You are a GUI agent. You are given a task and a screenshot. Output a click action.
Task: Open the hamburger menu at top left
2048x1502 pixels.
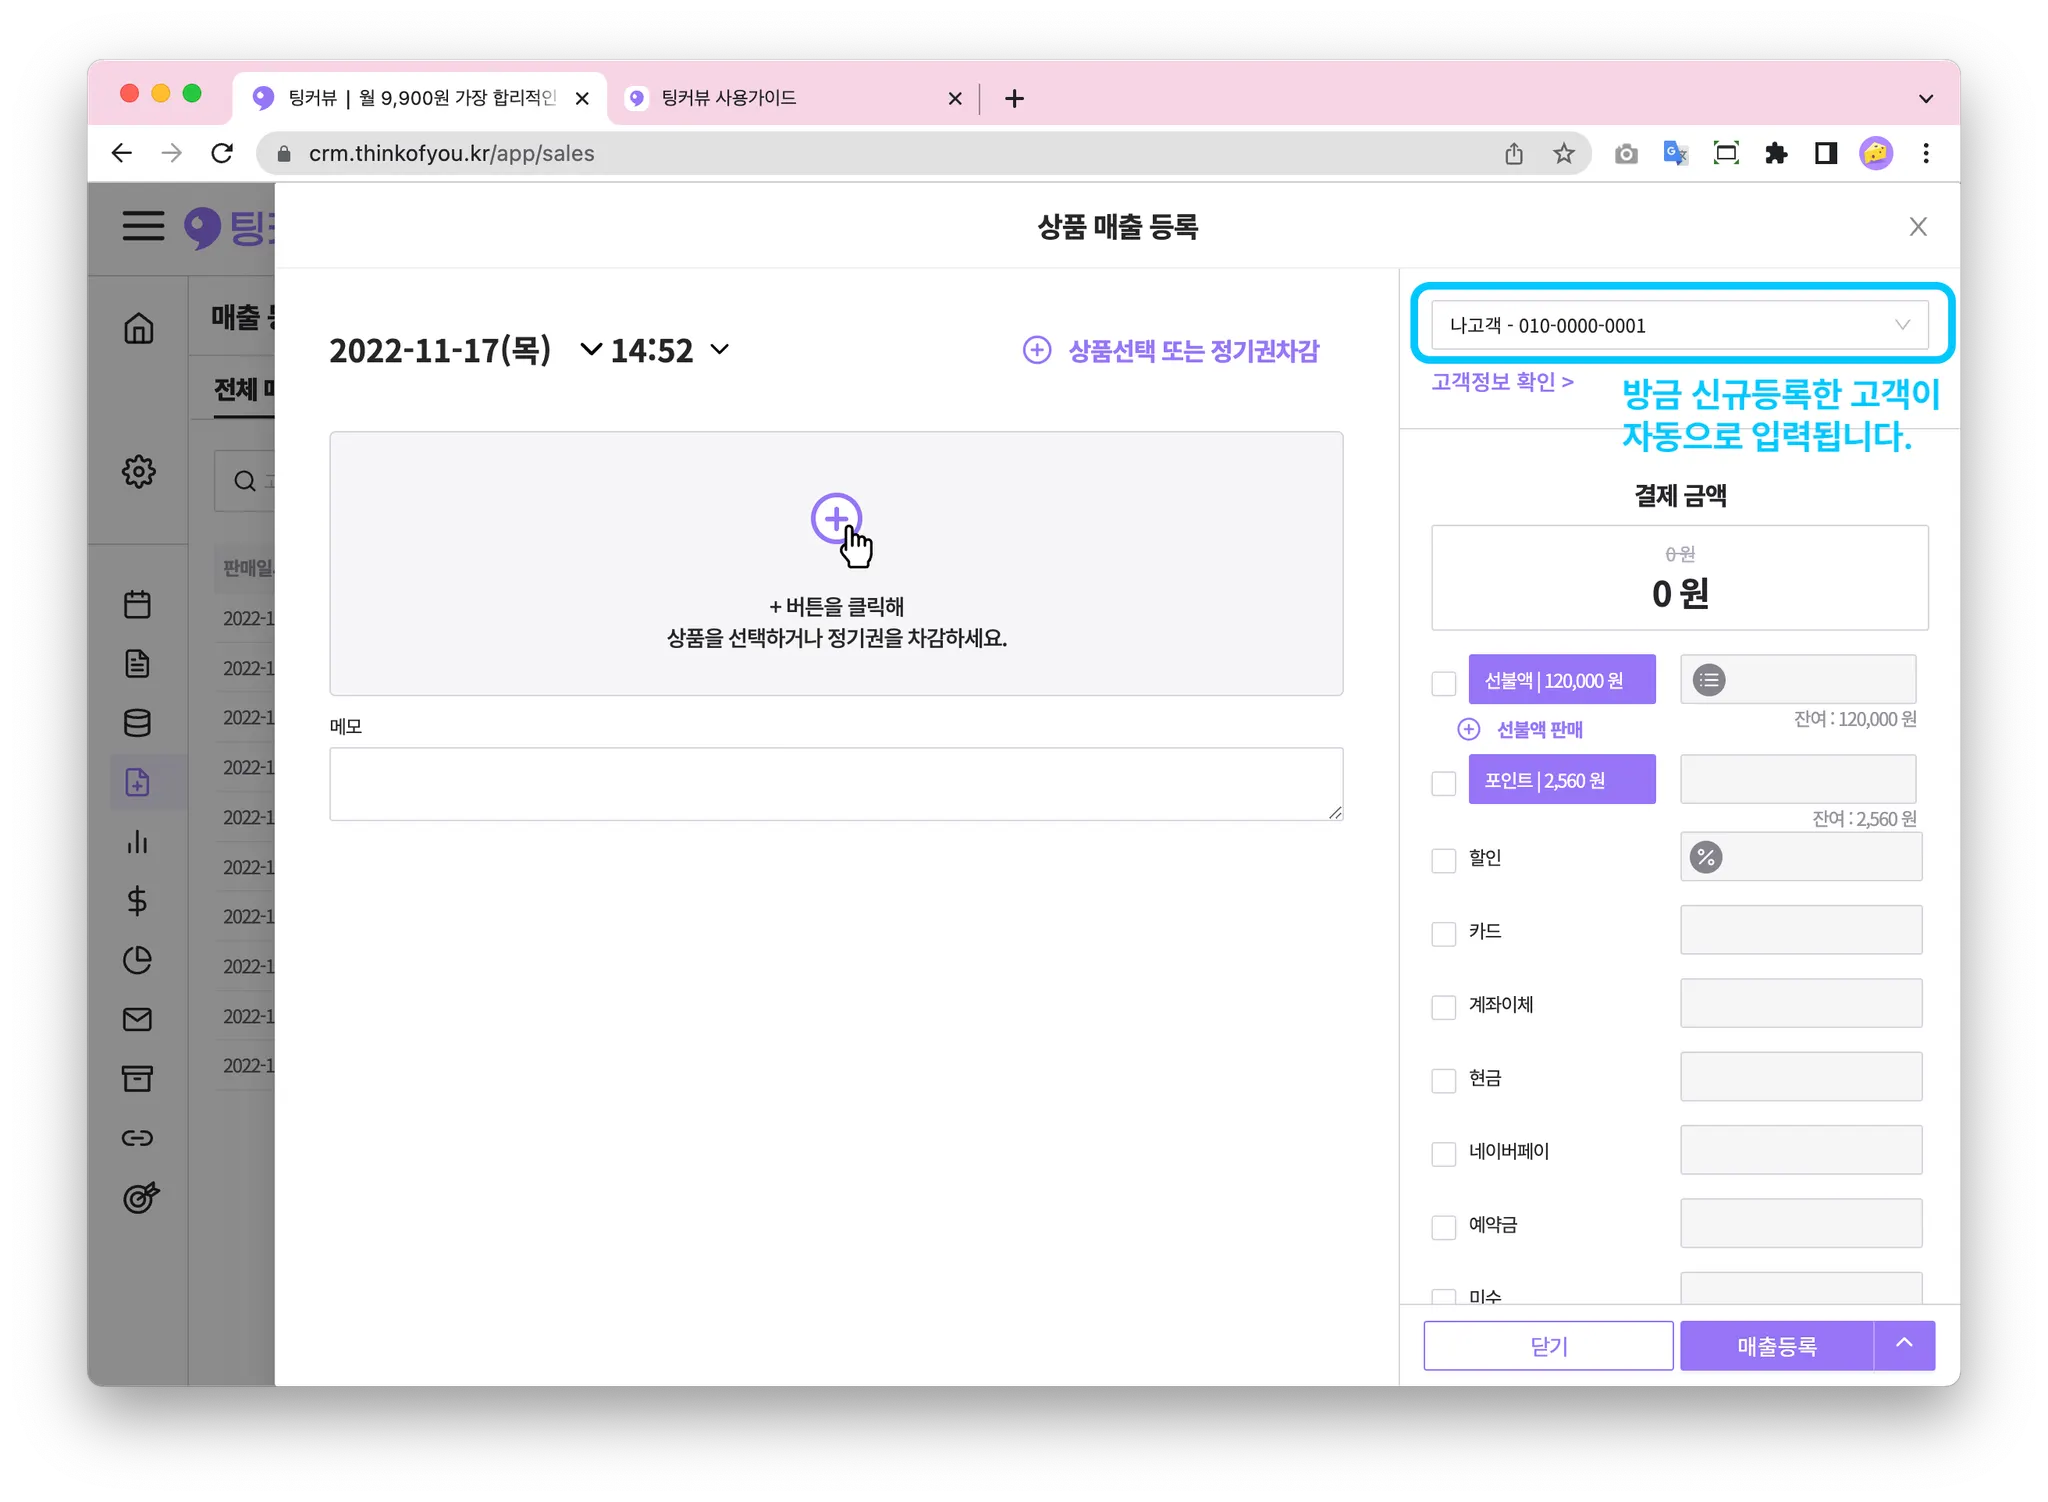pyautogui.click(x=143, y=226)
